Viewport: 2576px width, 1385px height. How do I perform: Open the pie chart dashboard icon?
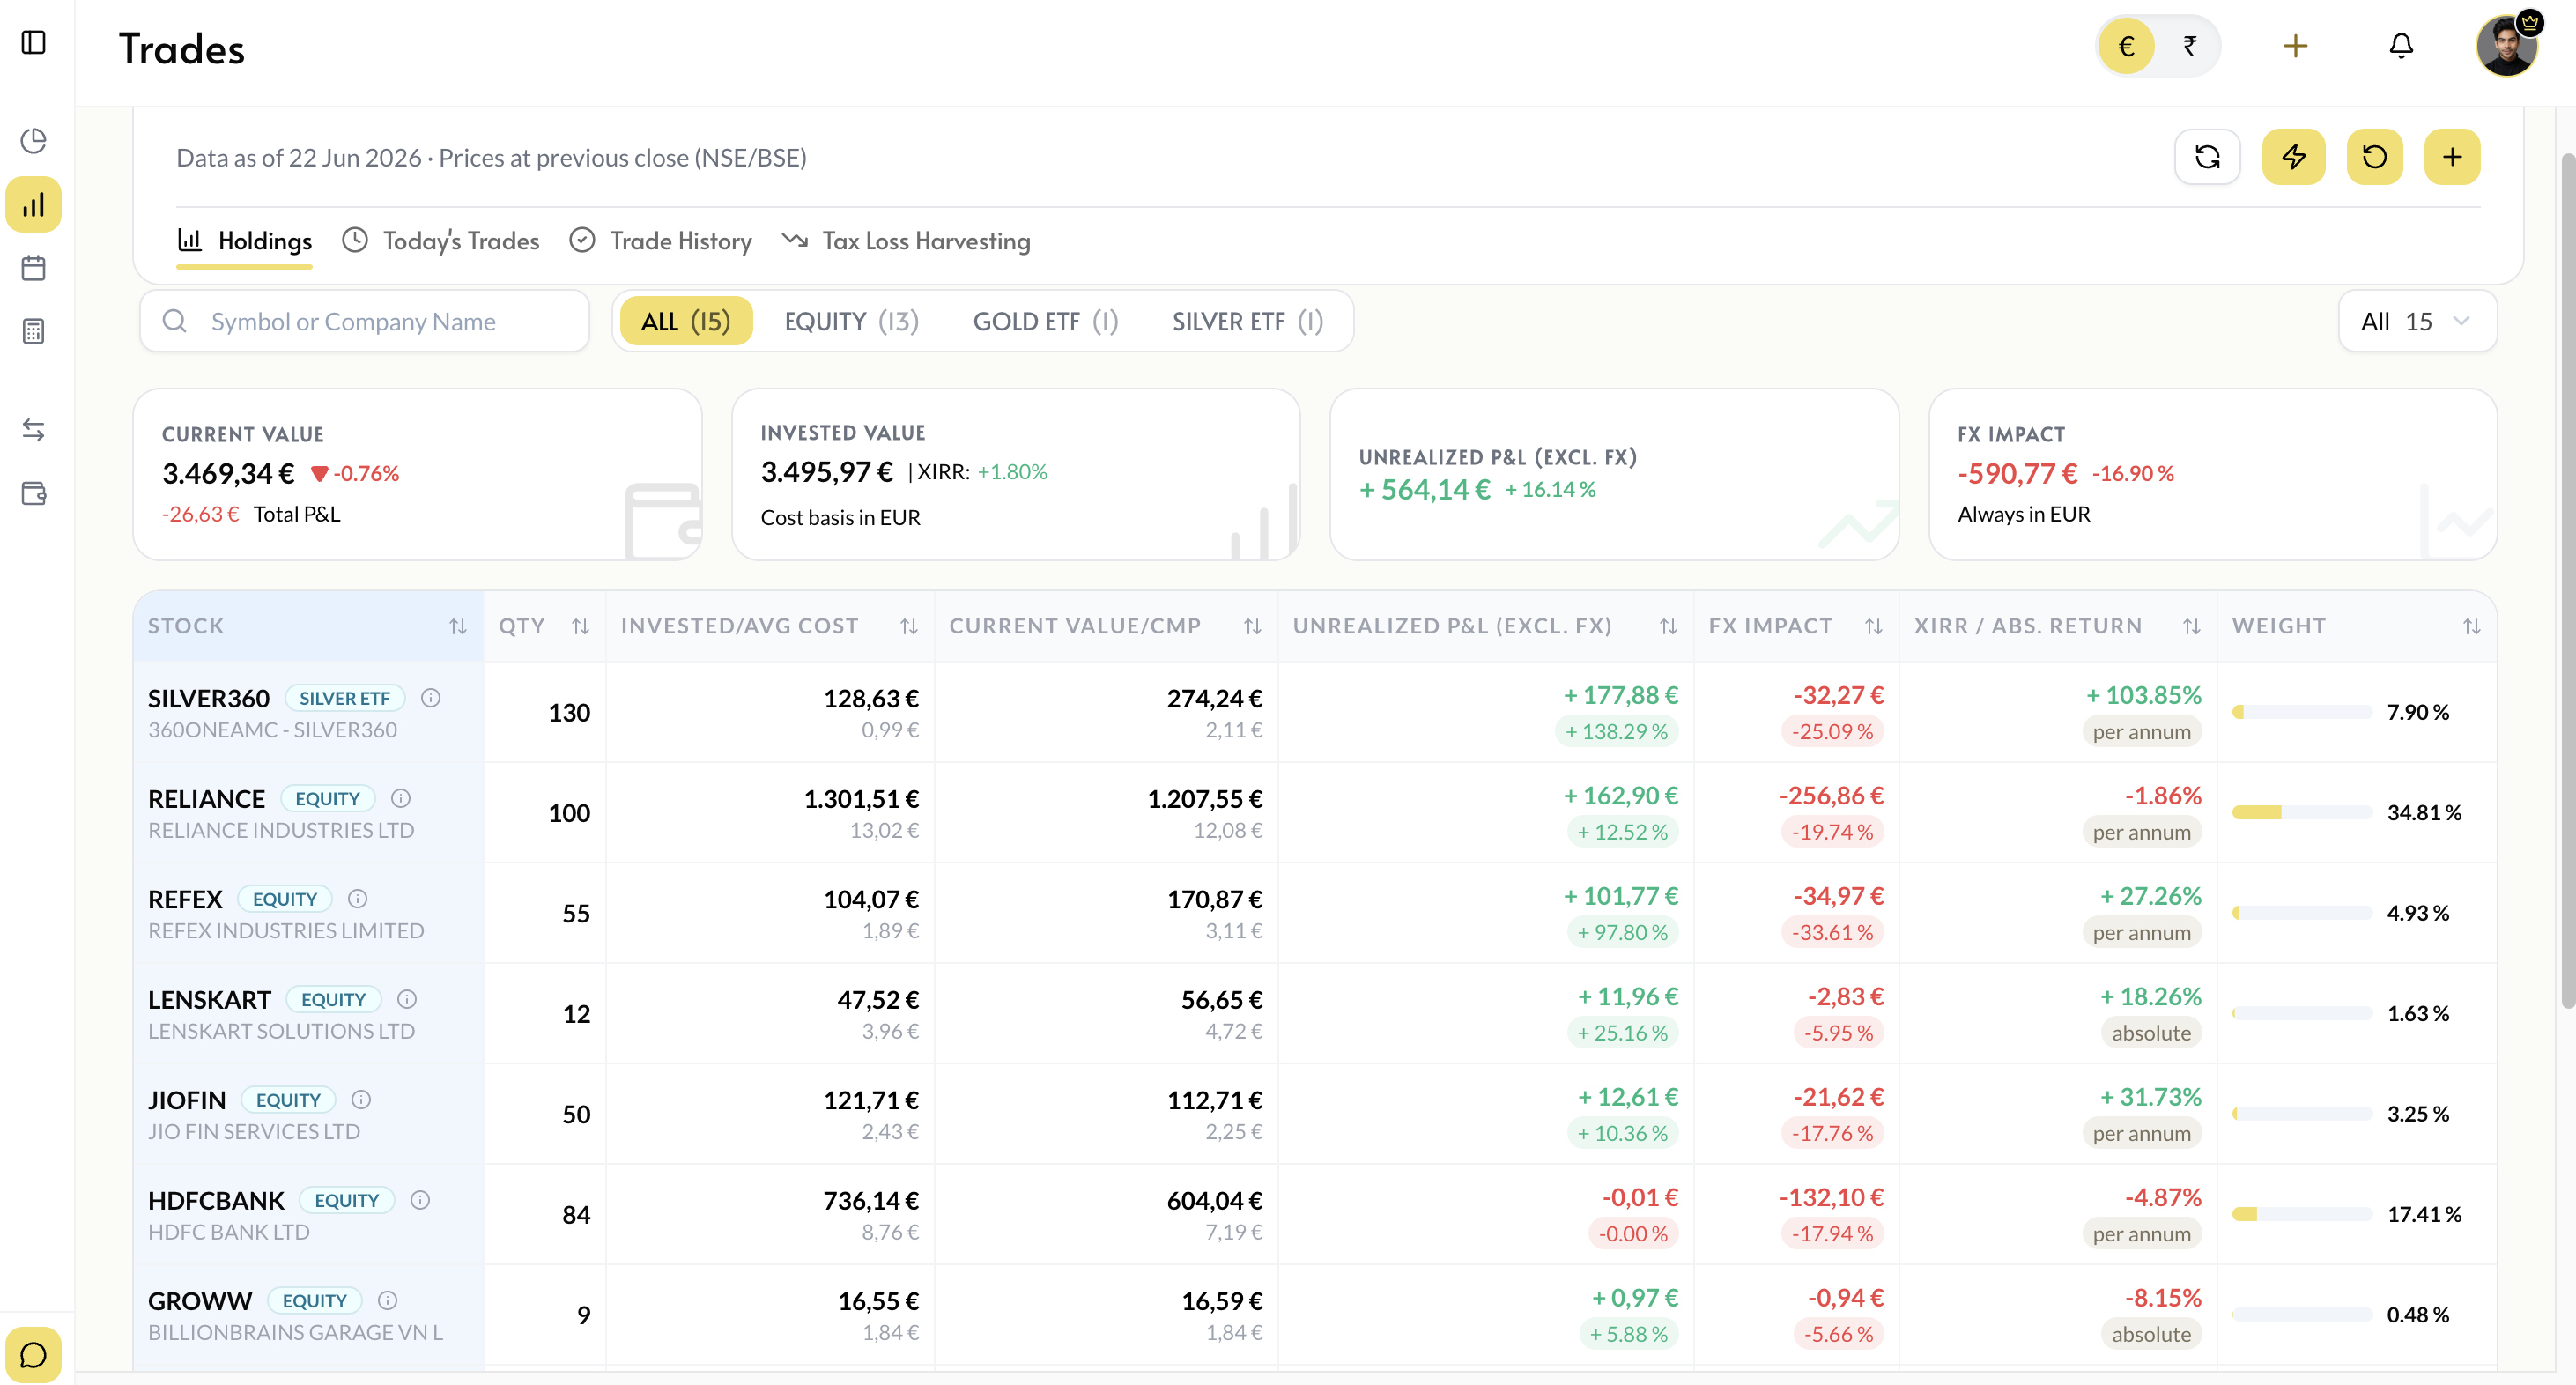[x=33, y=141]
